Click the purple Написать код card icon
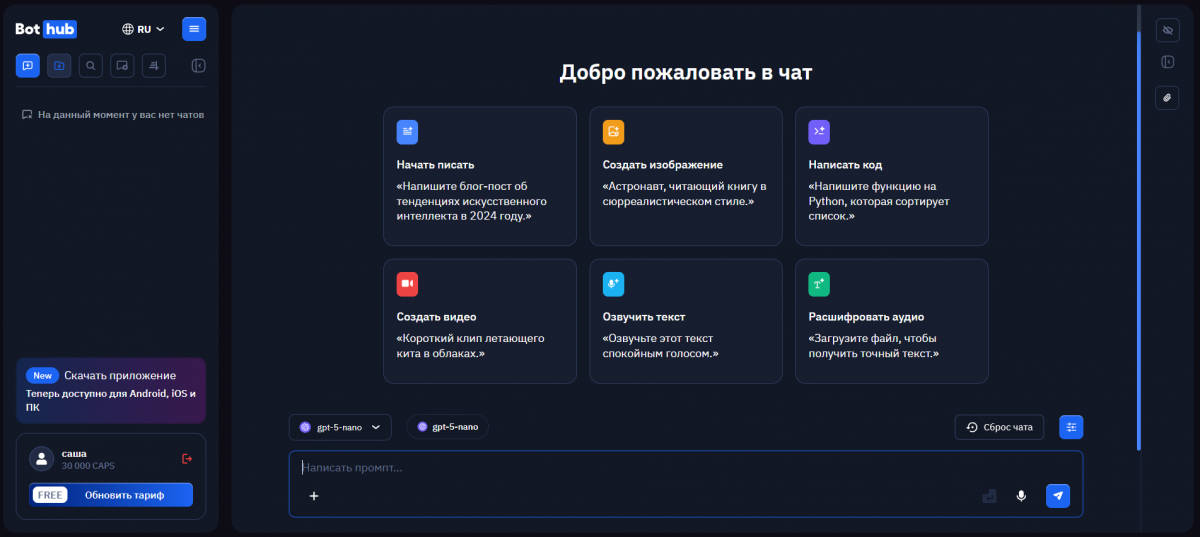 [x=819, y=132]
